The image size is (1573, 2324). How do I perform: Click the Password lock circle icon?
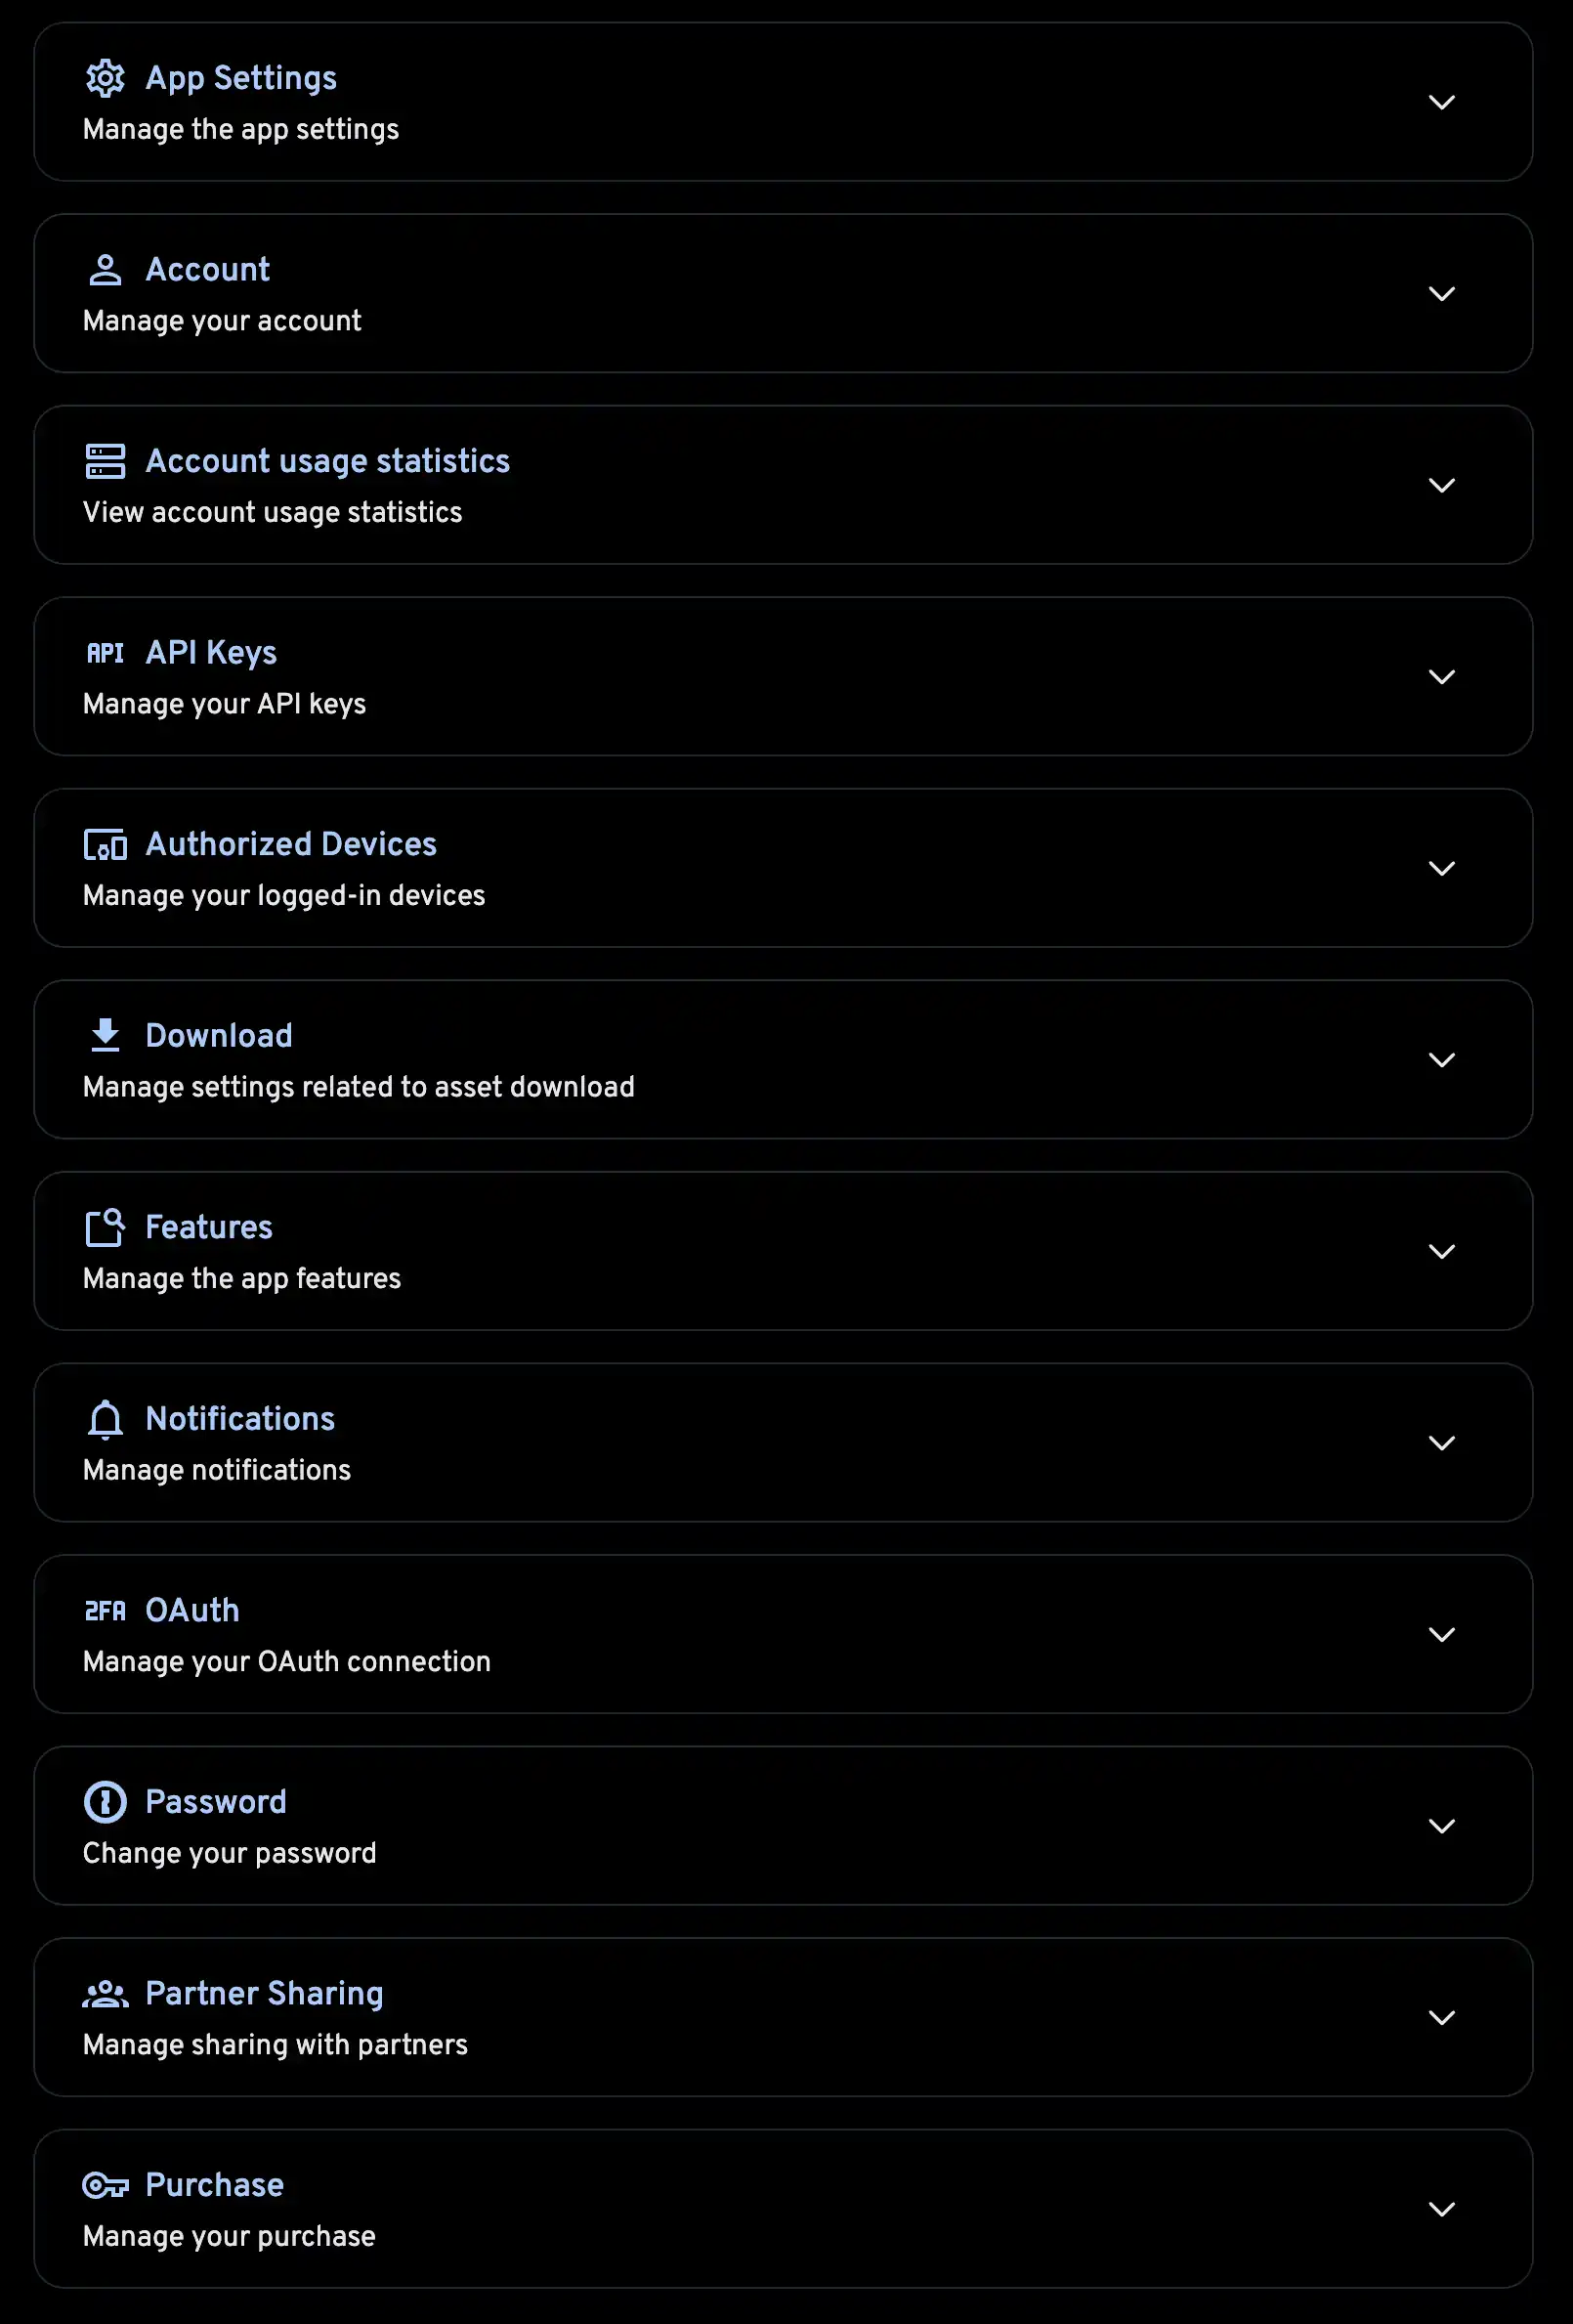pyautogui.click(x=105, y=1802)
